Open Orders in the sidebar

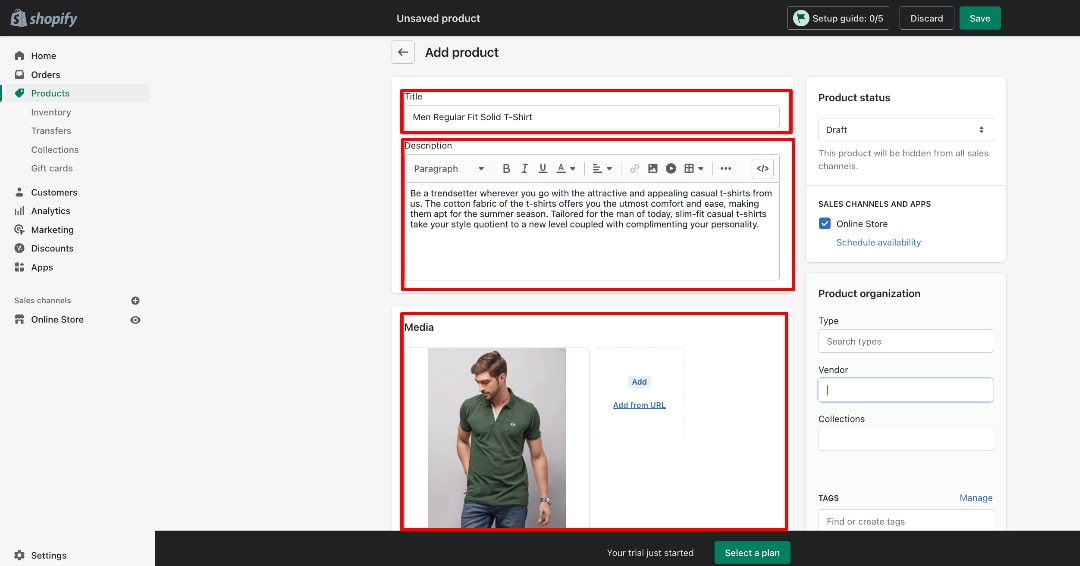coord(45,74)
